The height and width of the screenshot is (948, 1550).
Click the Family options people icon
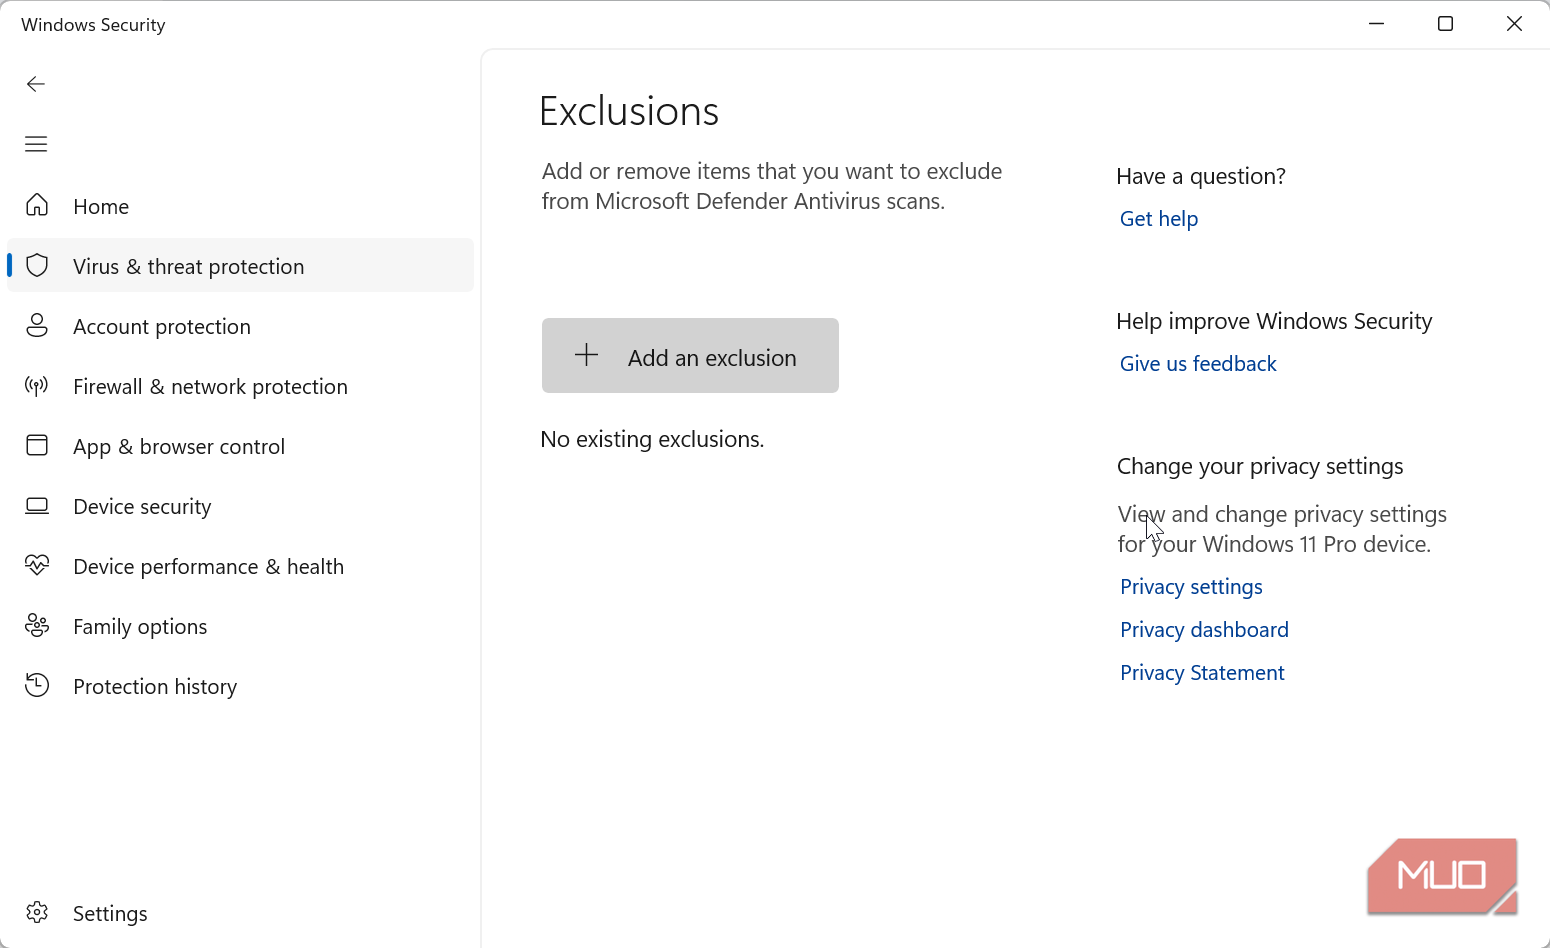coord(37,626)
